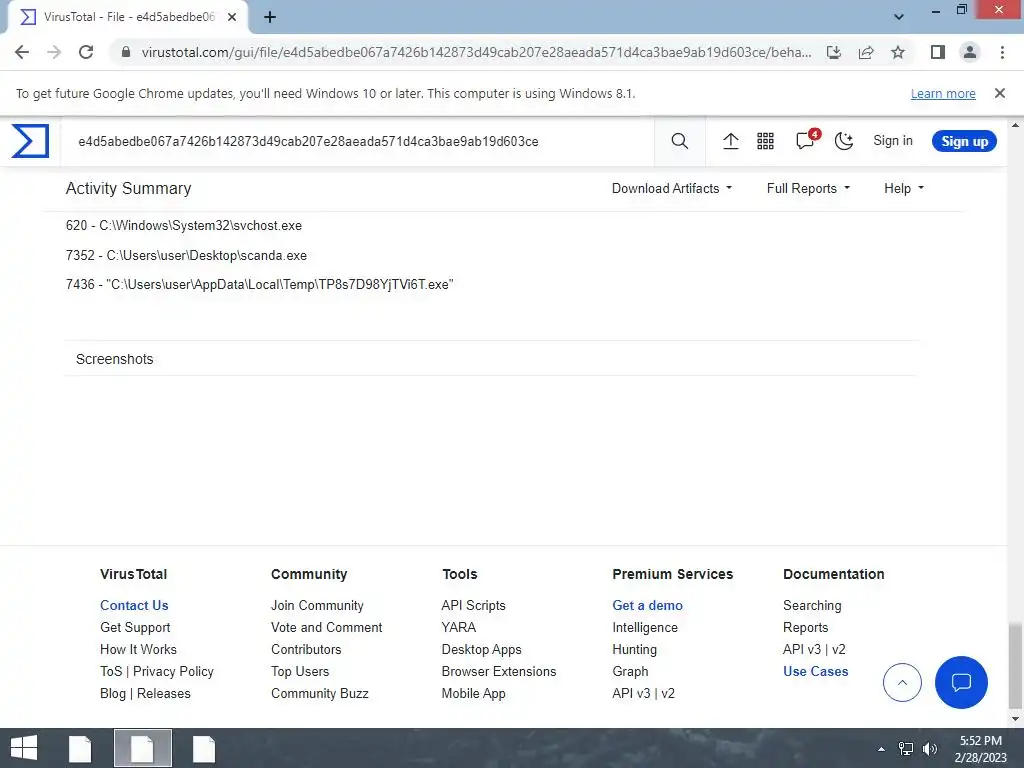Open How It Works link

click(x=138, y=649)
